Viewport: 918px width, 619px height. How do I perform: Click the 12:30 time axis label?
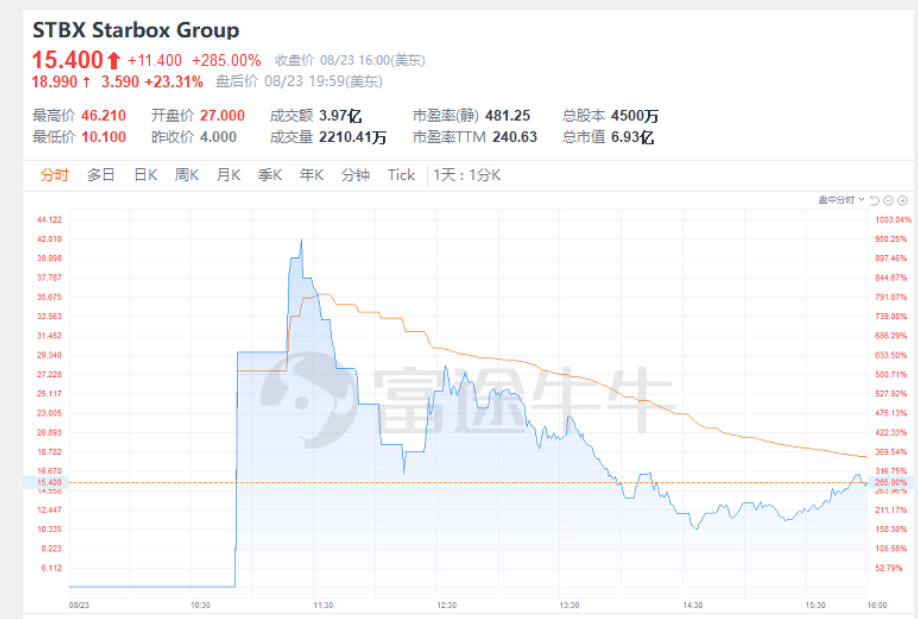pos(446,605)
